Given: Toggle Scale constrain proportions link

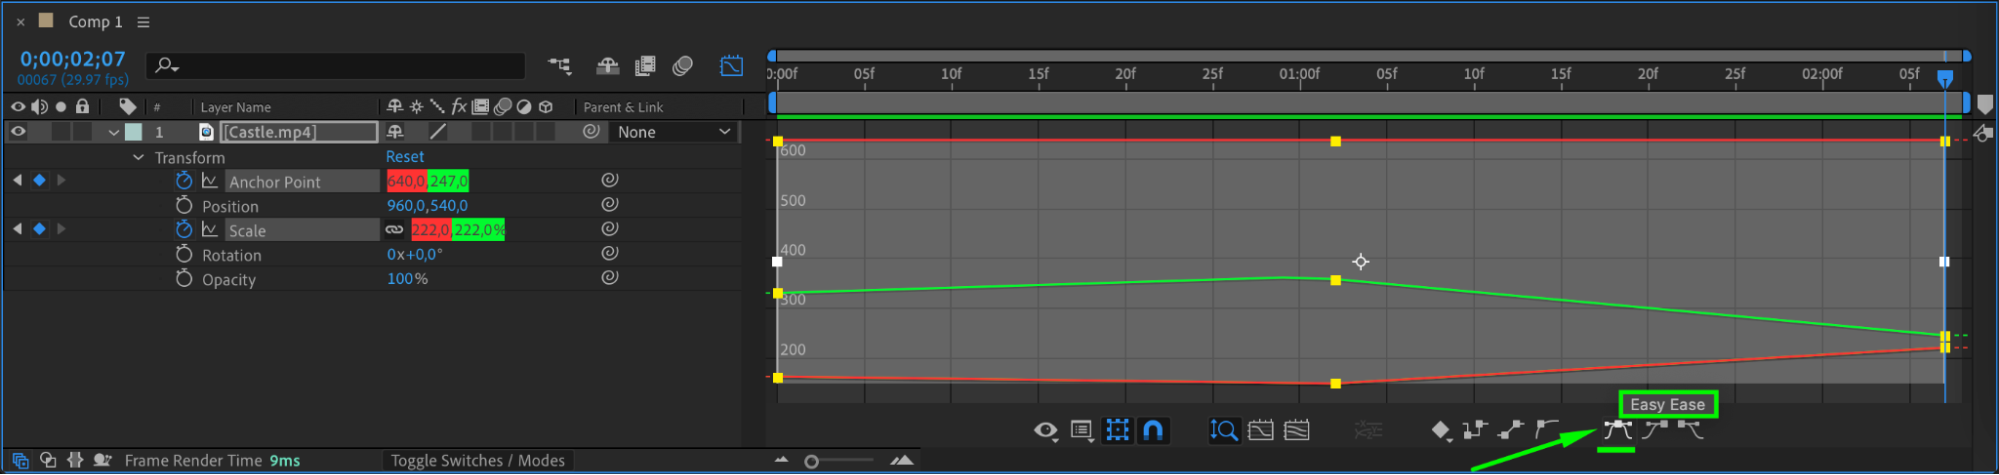Looking at the screenshot, I should click(x=395, y=230).
